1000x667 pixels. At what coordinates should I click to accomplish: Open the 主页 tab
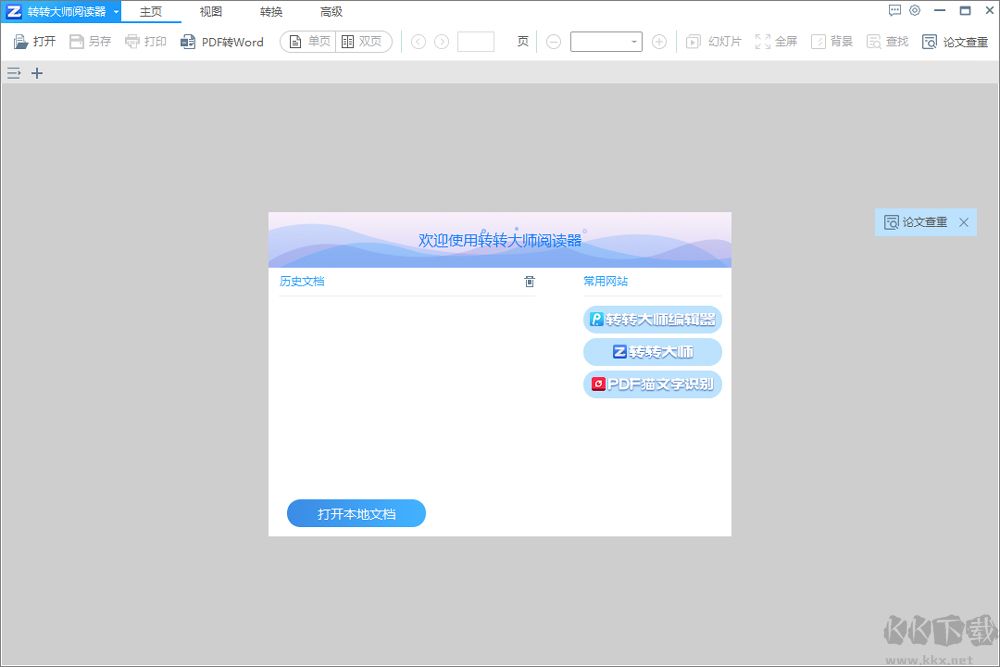pos(151,11)
